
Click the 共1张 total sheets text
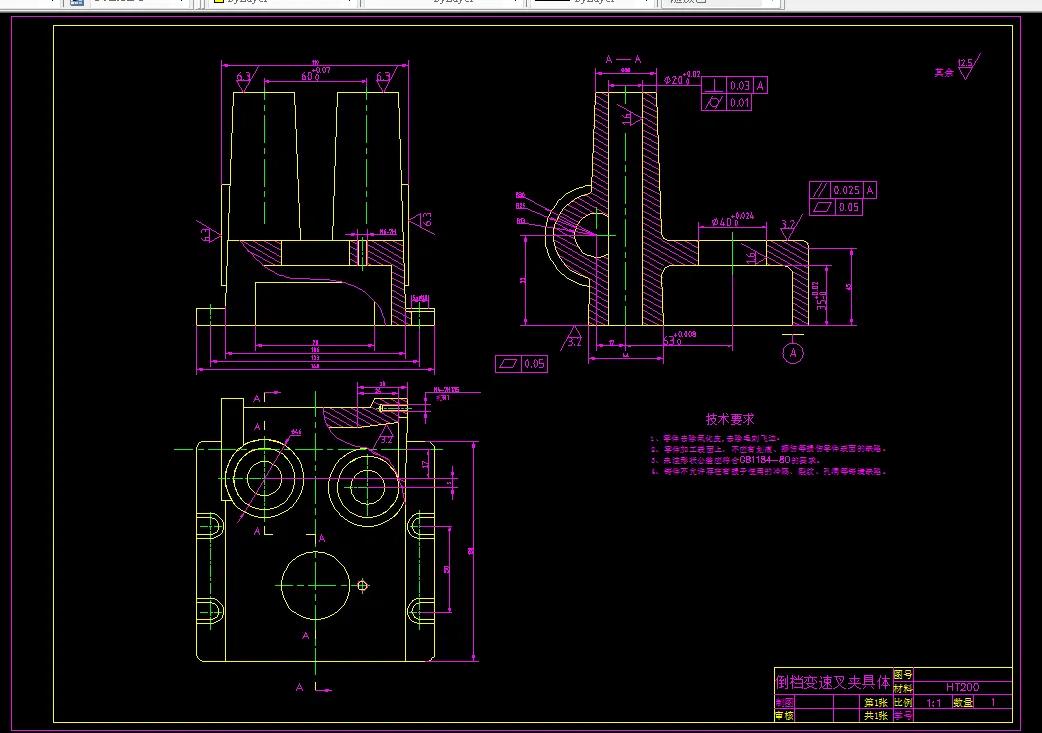coord(876,716)
